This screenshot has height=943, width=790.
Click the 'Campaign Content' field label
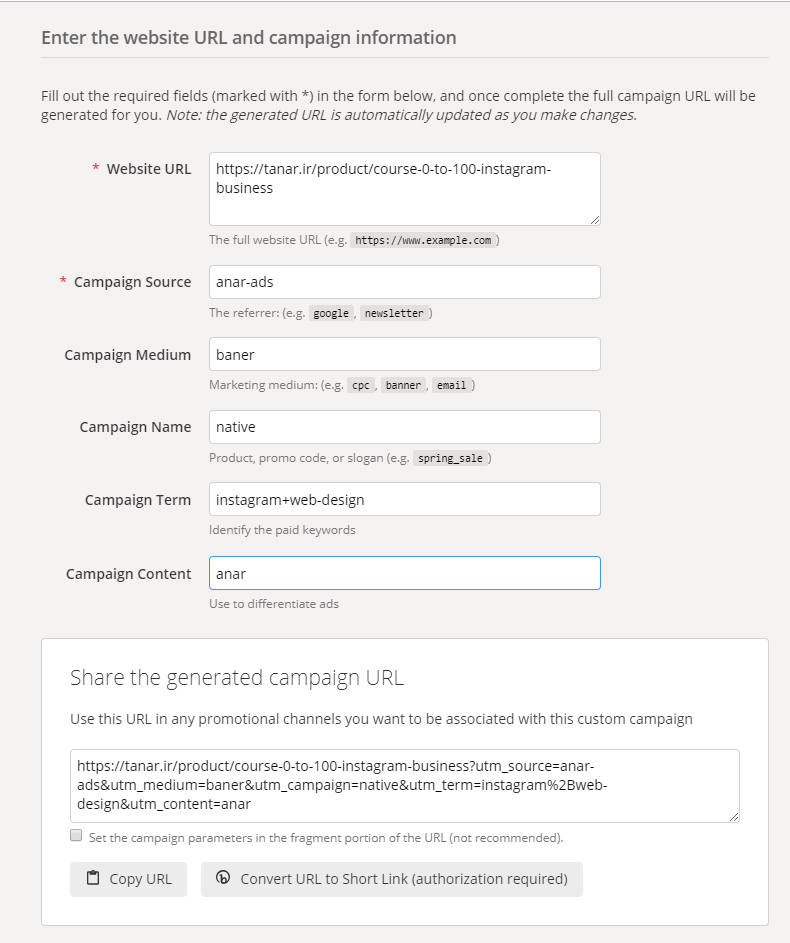pyautogui.click(x=128, y=574)
